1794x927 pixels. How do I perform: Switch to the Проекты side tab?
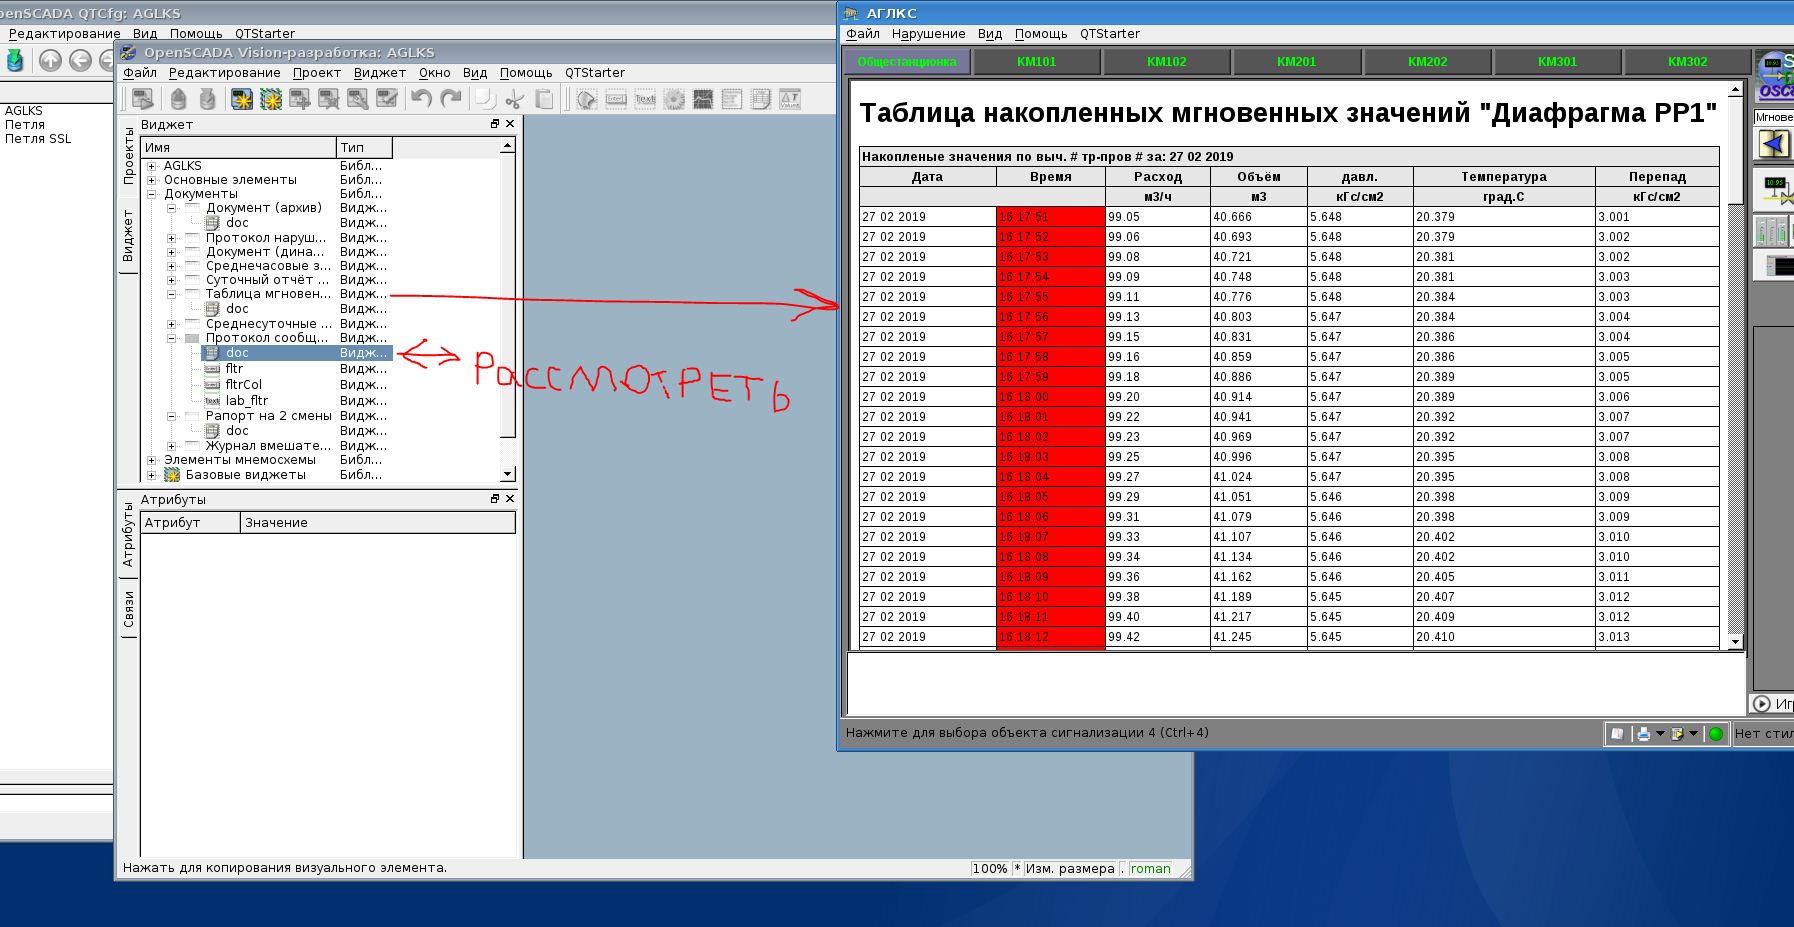pos(128,156)
